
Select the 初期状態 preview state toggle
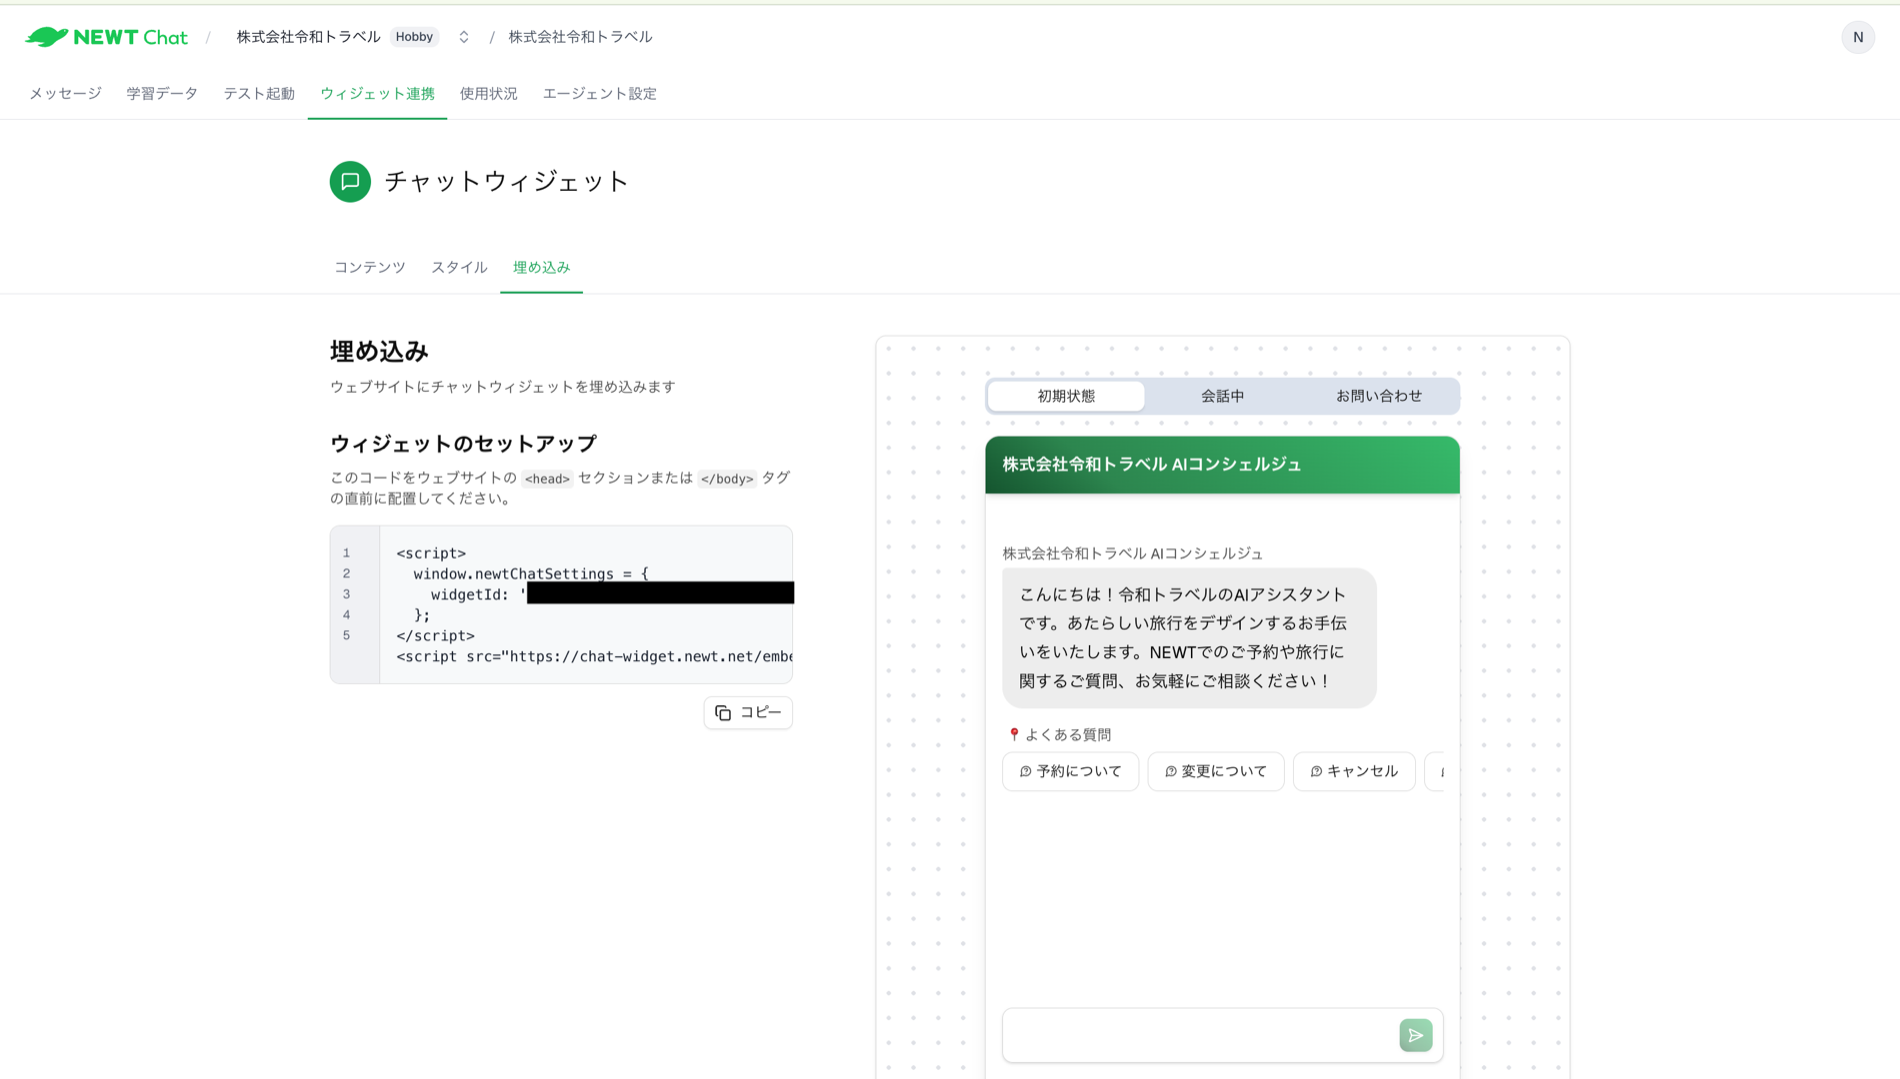(x=1065, y=395)
